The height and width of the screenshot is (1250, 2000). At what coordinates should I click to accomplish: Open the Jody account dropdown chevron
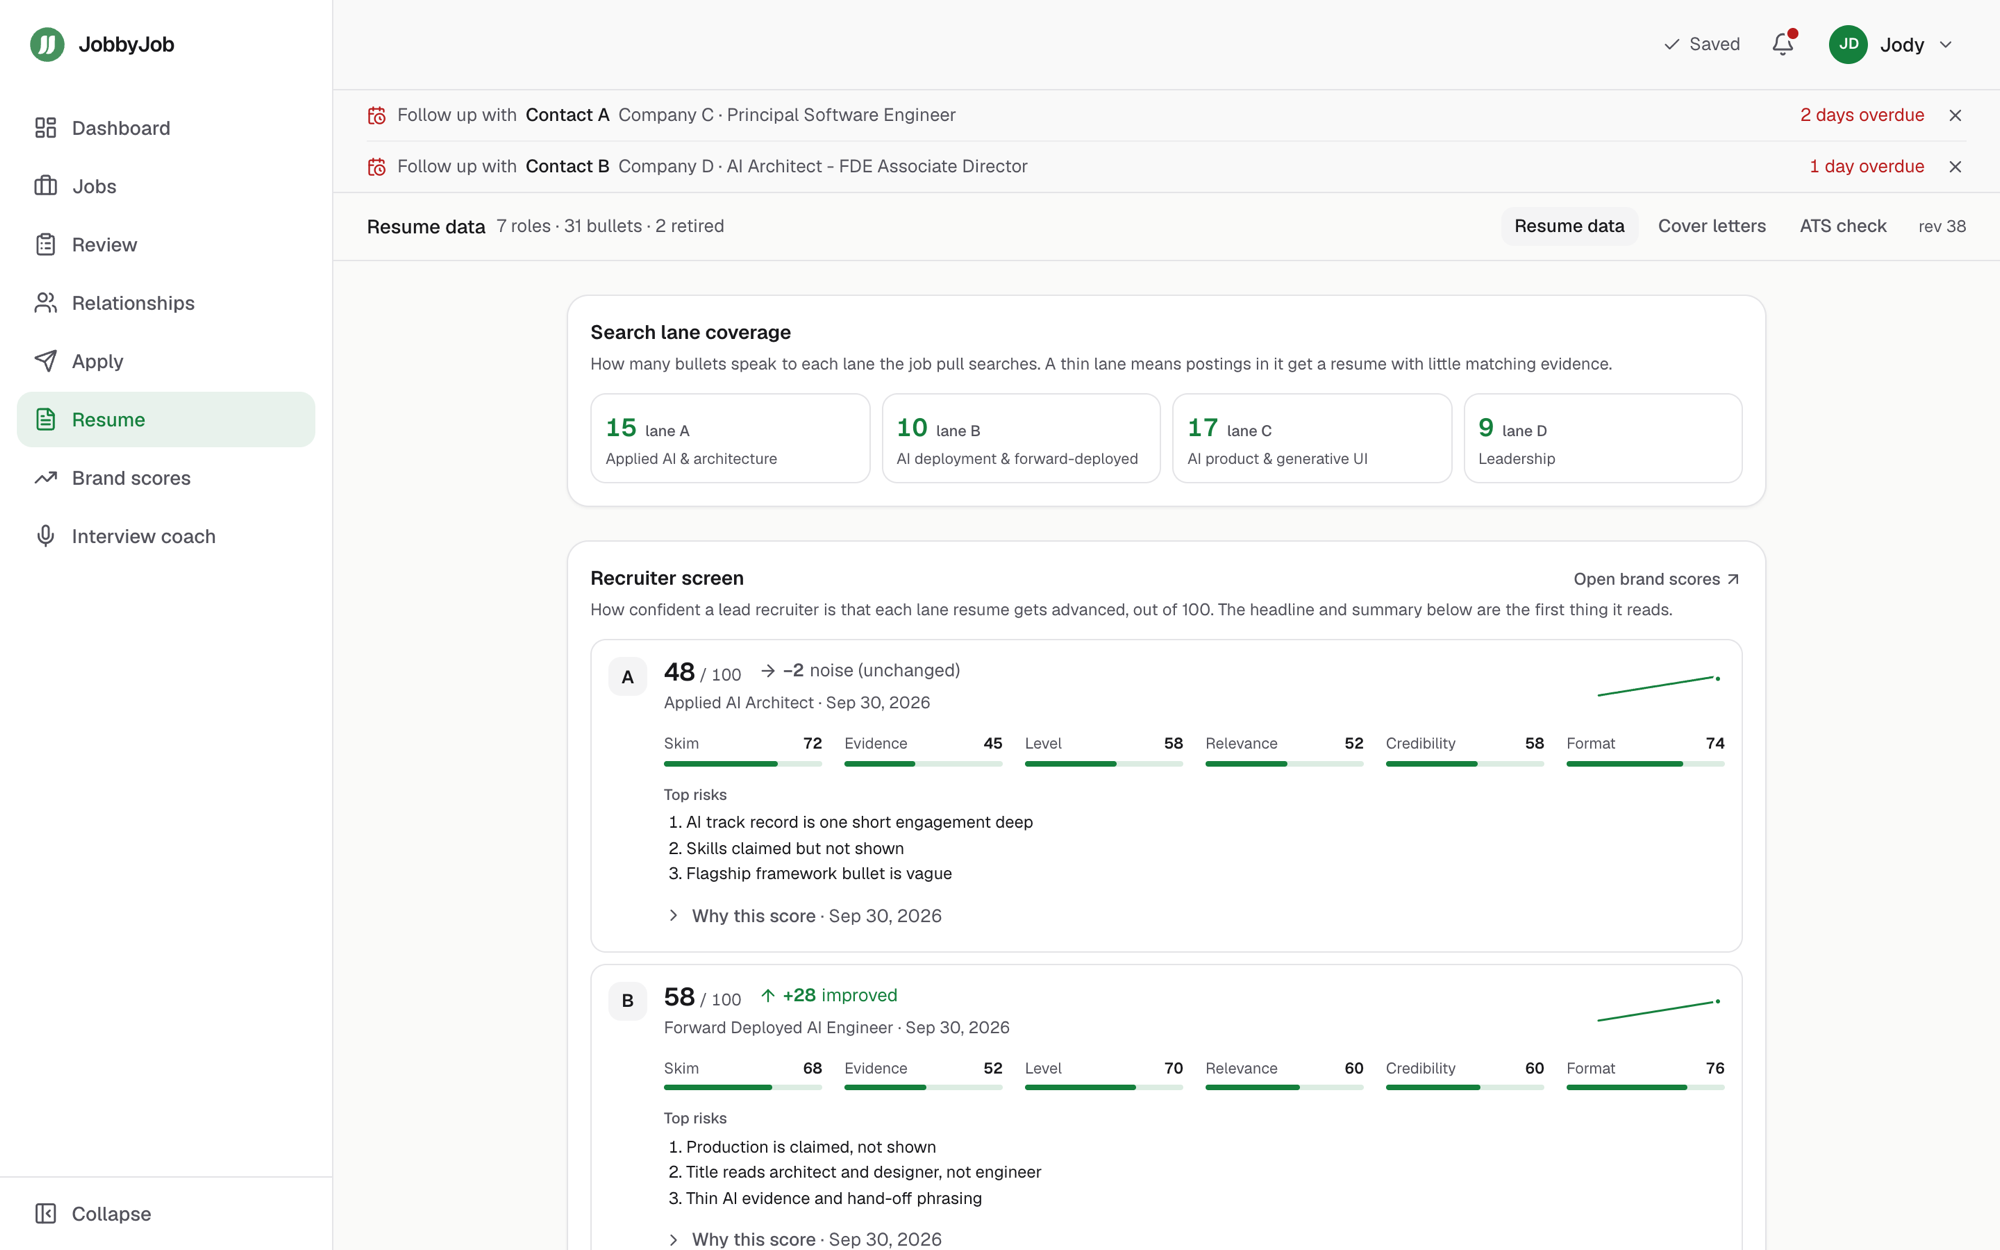point(1946,44)
